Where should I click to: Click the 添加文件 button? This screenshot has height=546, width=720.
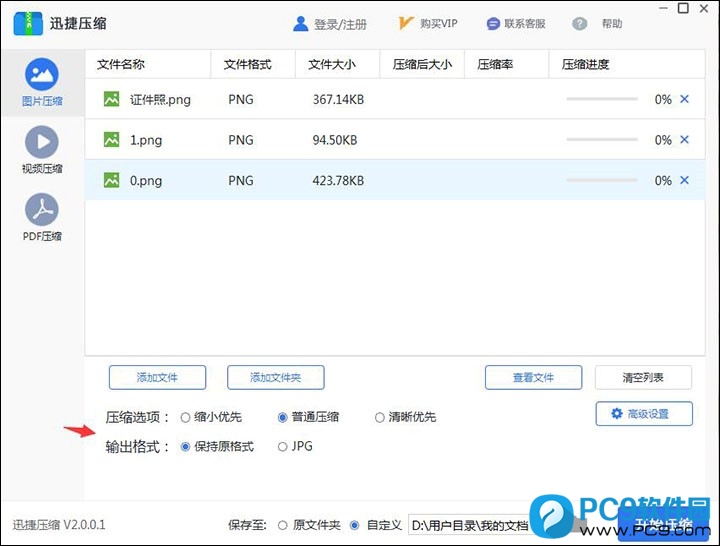pyautogui.click(x=157, y=377)
